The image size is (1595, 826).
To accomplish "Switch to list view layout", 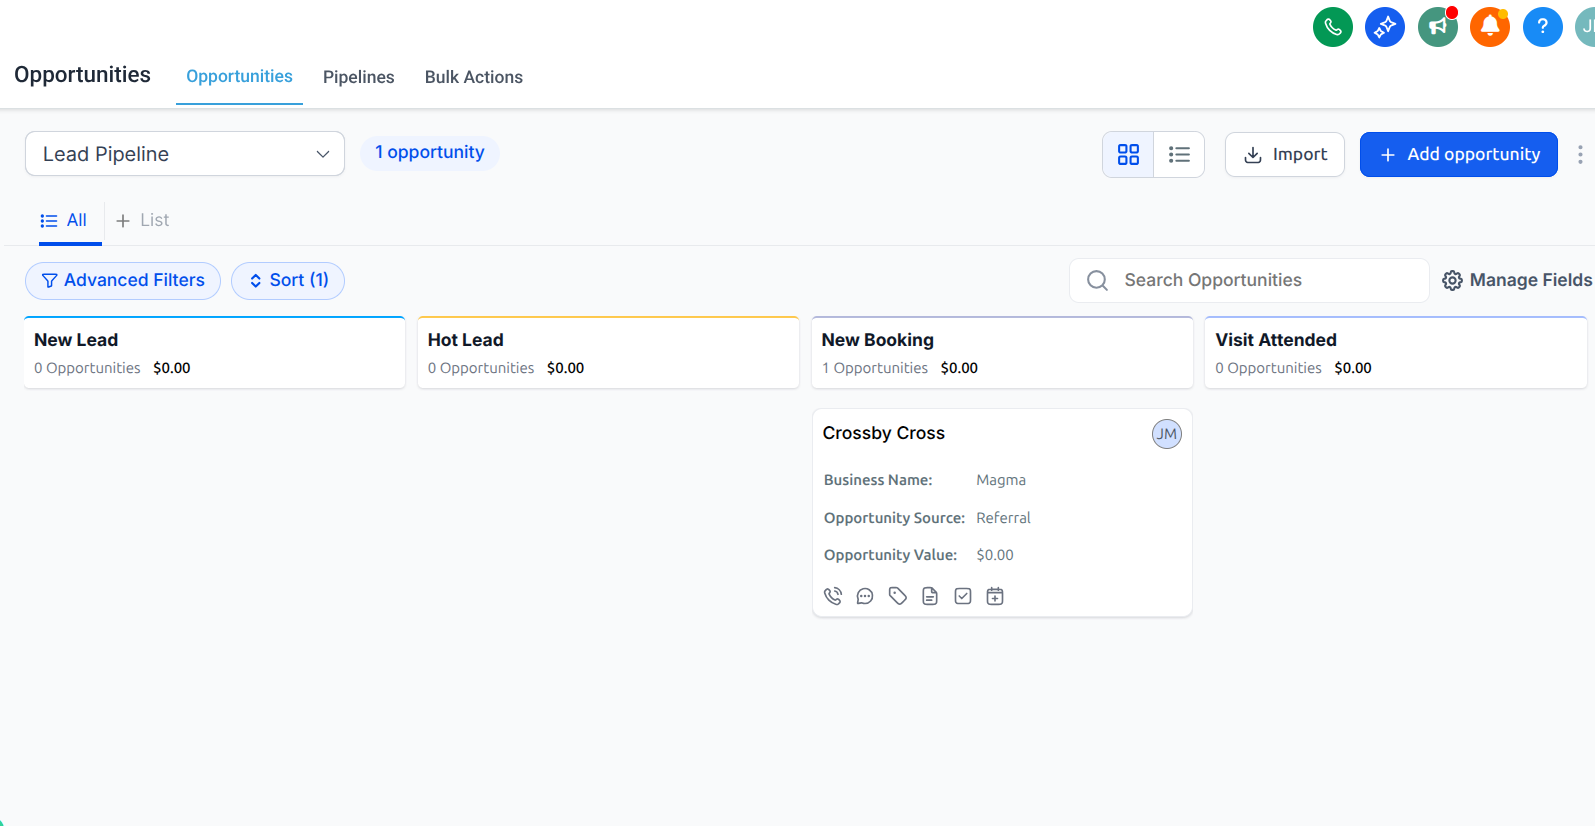I will point(1179,154).
